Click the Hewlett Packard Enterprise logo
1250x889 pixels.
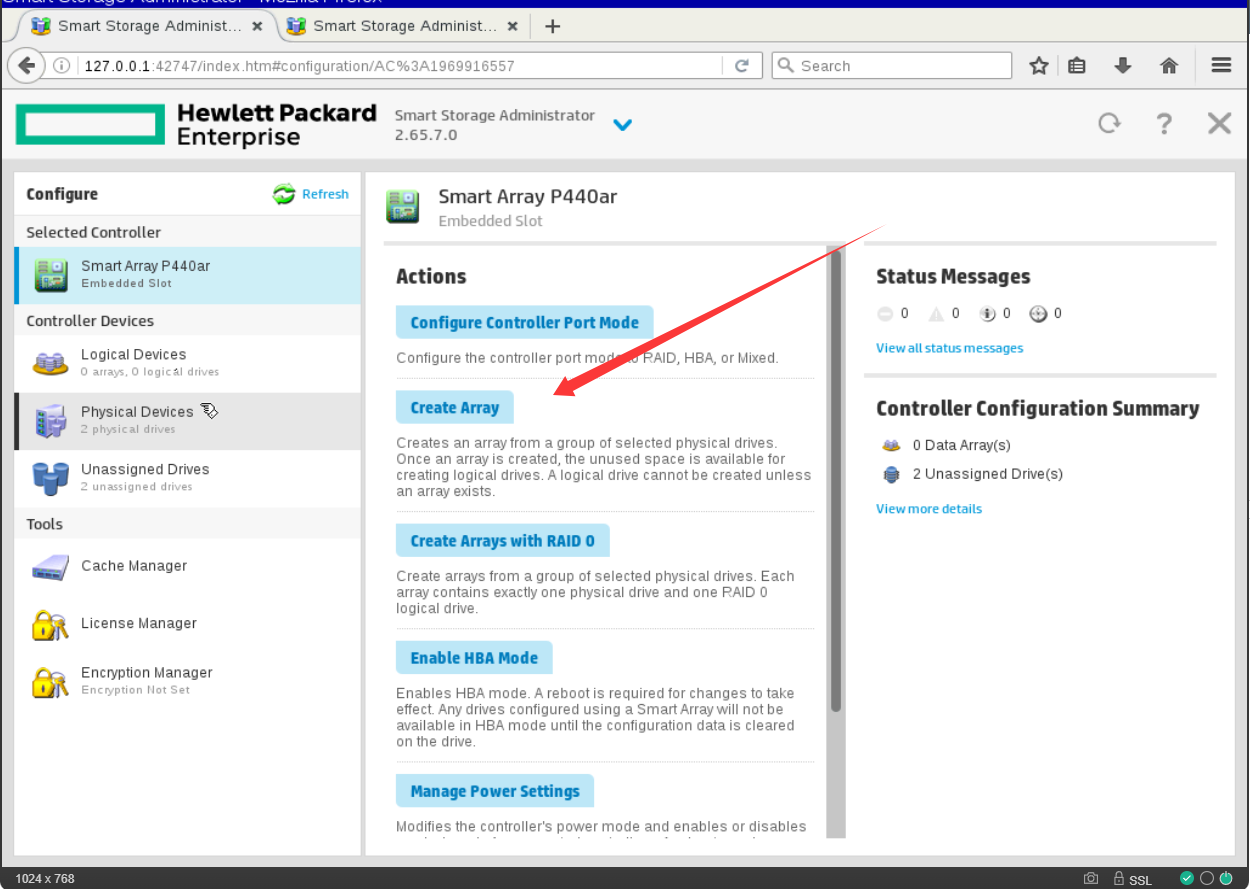pos(196,124)
